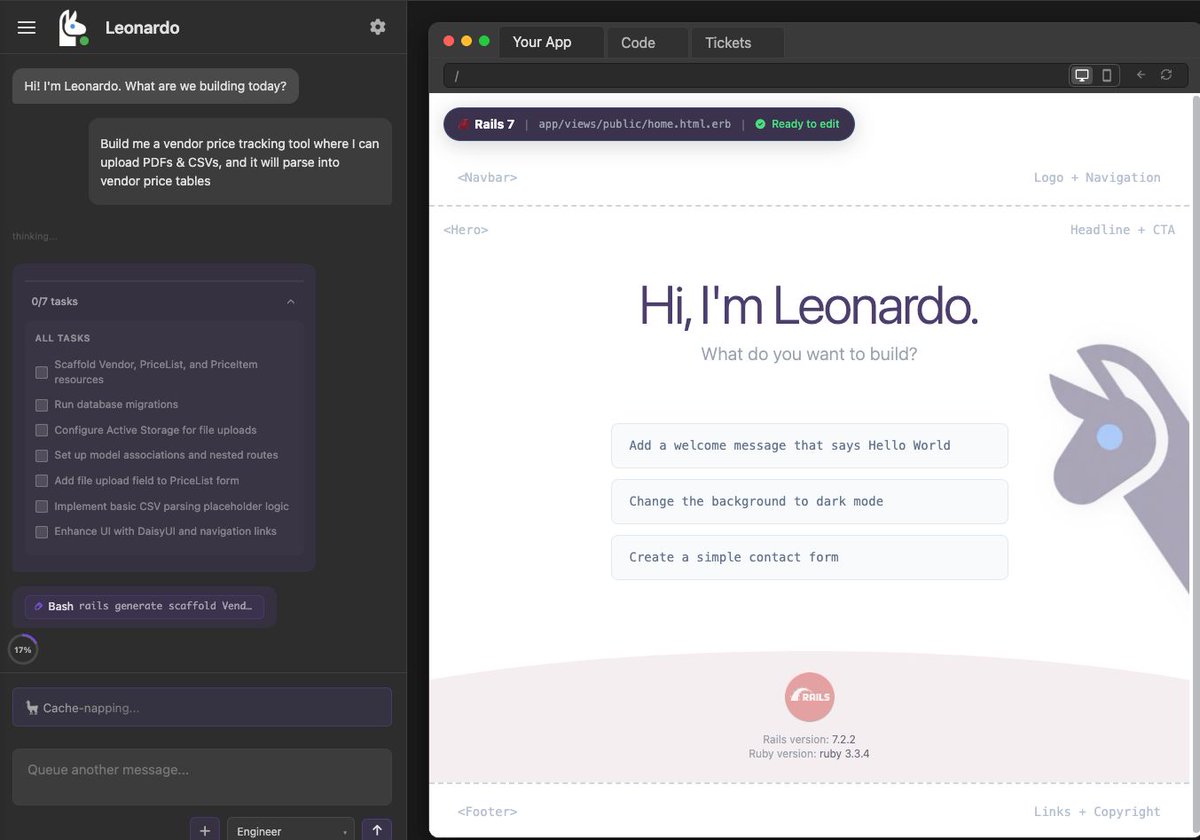Check the Scaffold Vendor, PriceList task
Viewport: 1200px width, 840px height.
pyautogui.click(x=42, y=372)
